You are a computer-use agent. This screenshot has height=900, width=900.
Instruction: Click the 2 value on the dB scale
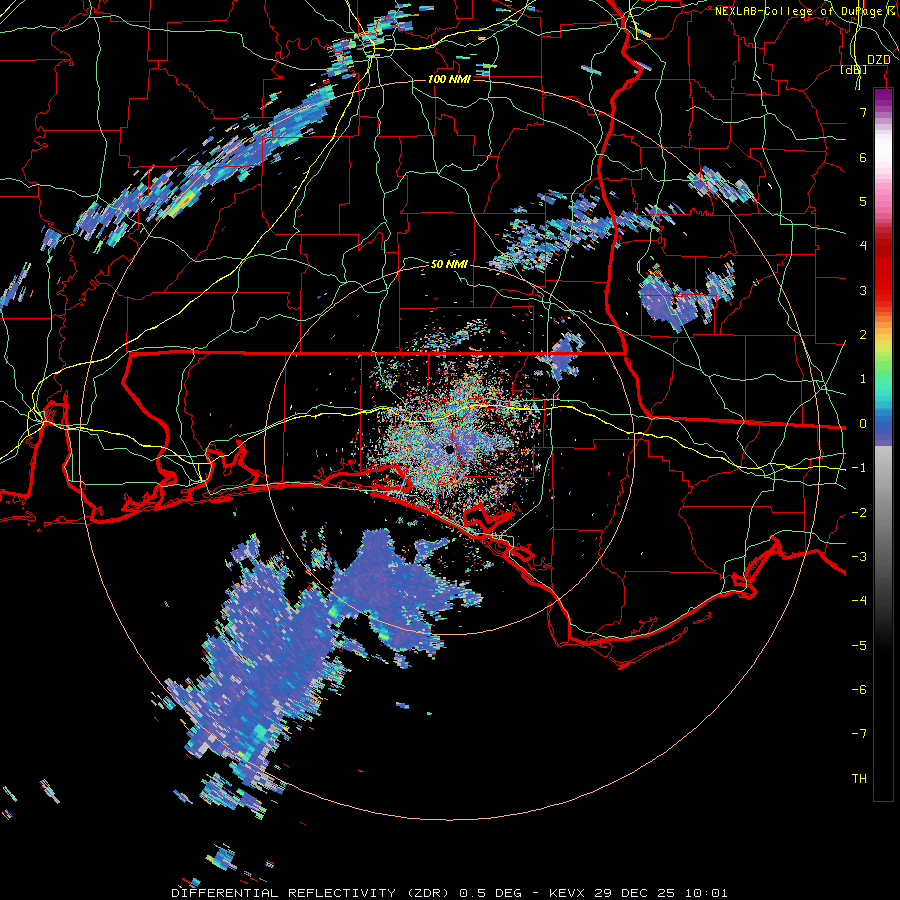pos(863,335)
